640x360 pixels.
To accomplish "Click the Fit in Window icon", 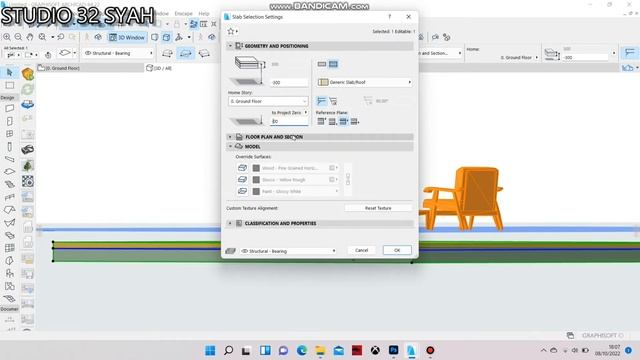I will (x=42, y=37).
